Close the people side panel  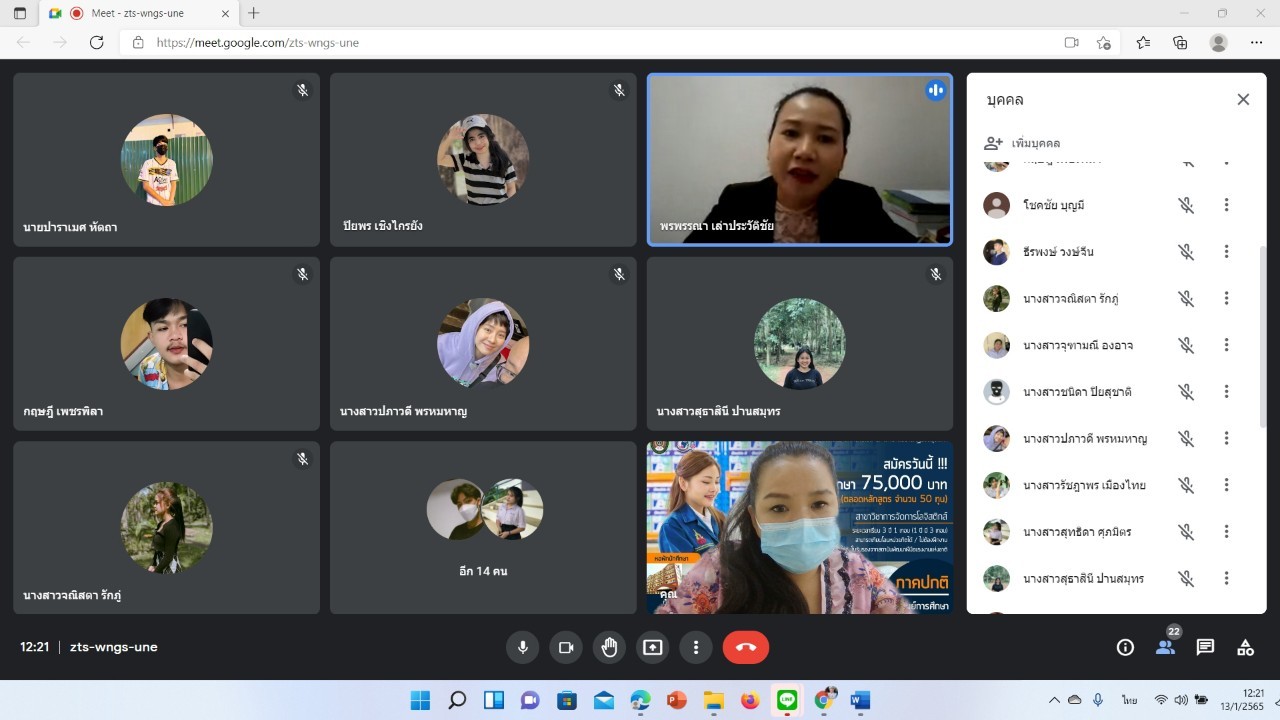[1243, 99]
